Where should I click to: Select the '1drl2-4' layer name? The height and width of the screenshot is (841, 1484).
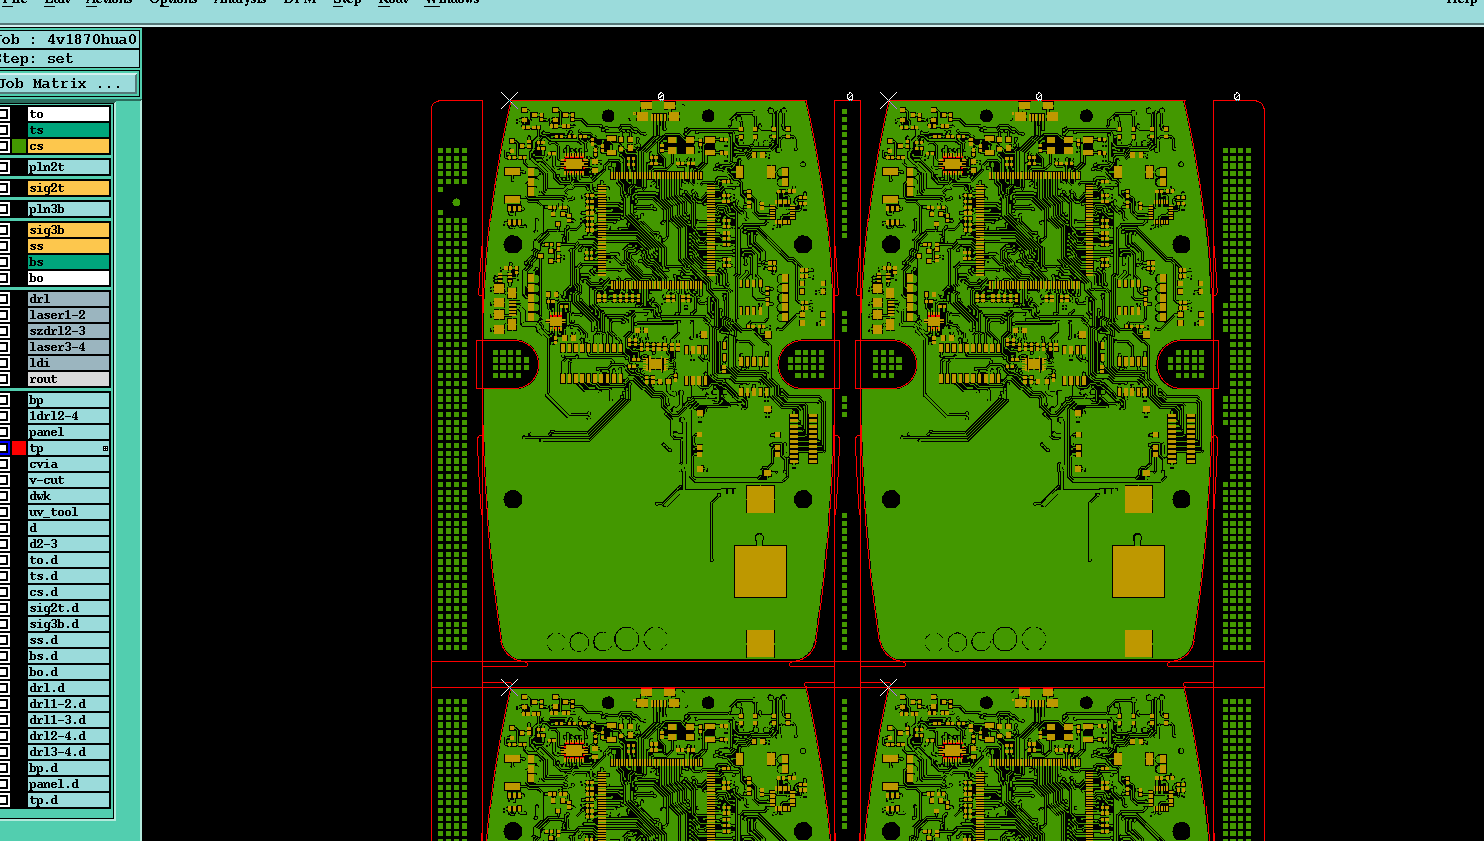[x=68, y=416]
